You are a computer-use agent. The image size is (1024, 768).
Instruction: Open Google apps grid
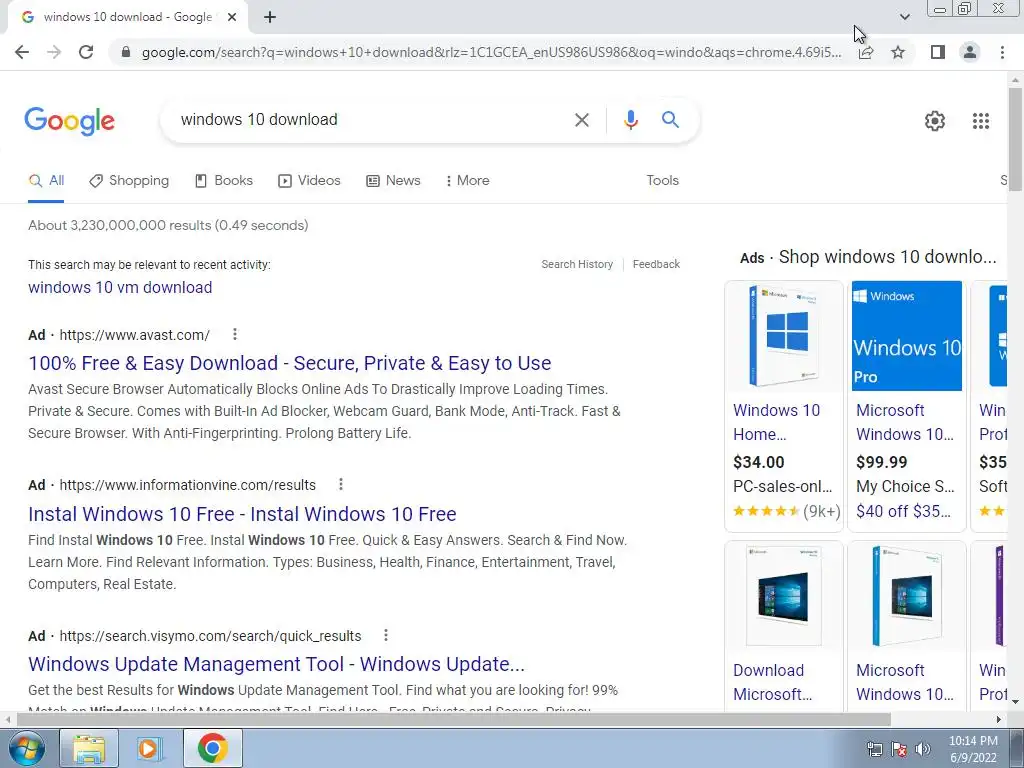tap(981, 121)
